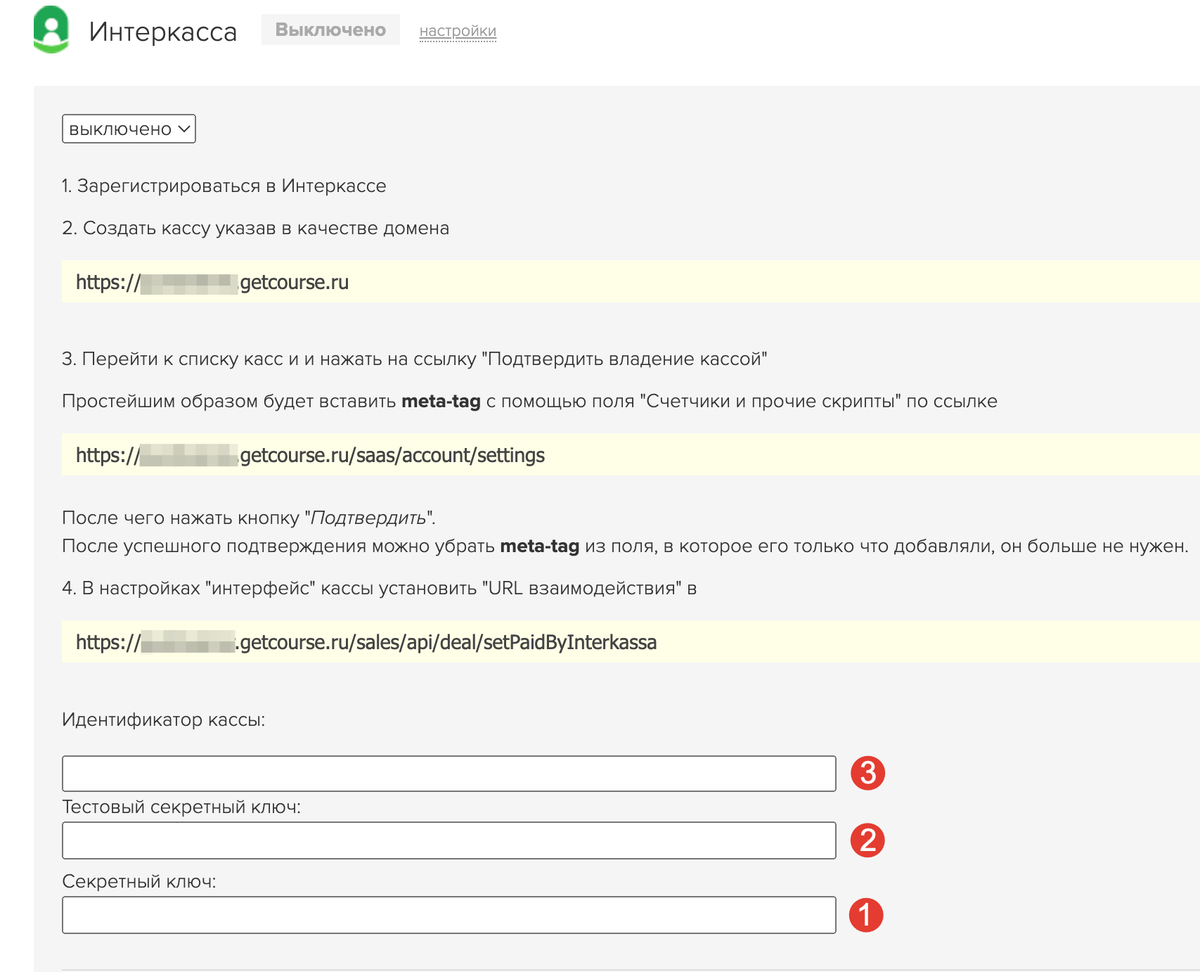Click the "Идентификатор кассы:" label
Viewport: 1200px width, 972px height.
pyautogui.click(x=164, y=719)
